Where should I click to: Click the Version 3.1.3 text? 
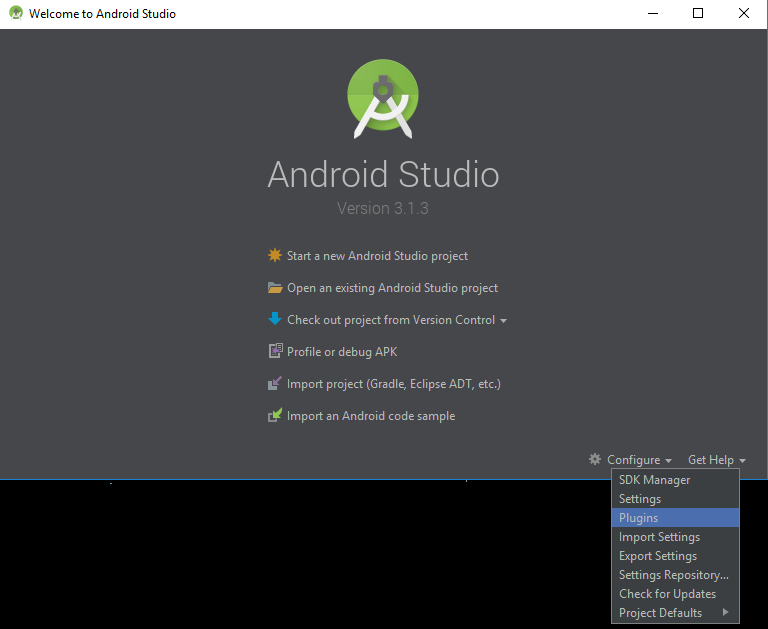click(383, 208)
